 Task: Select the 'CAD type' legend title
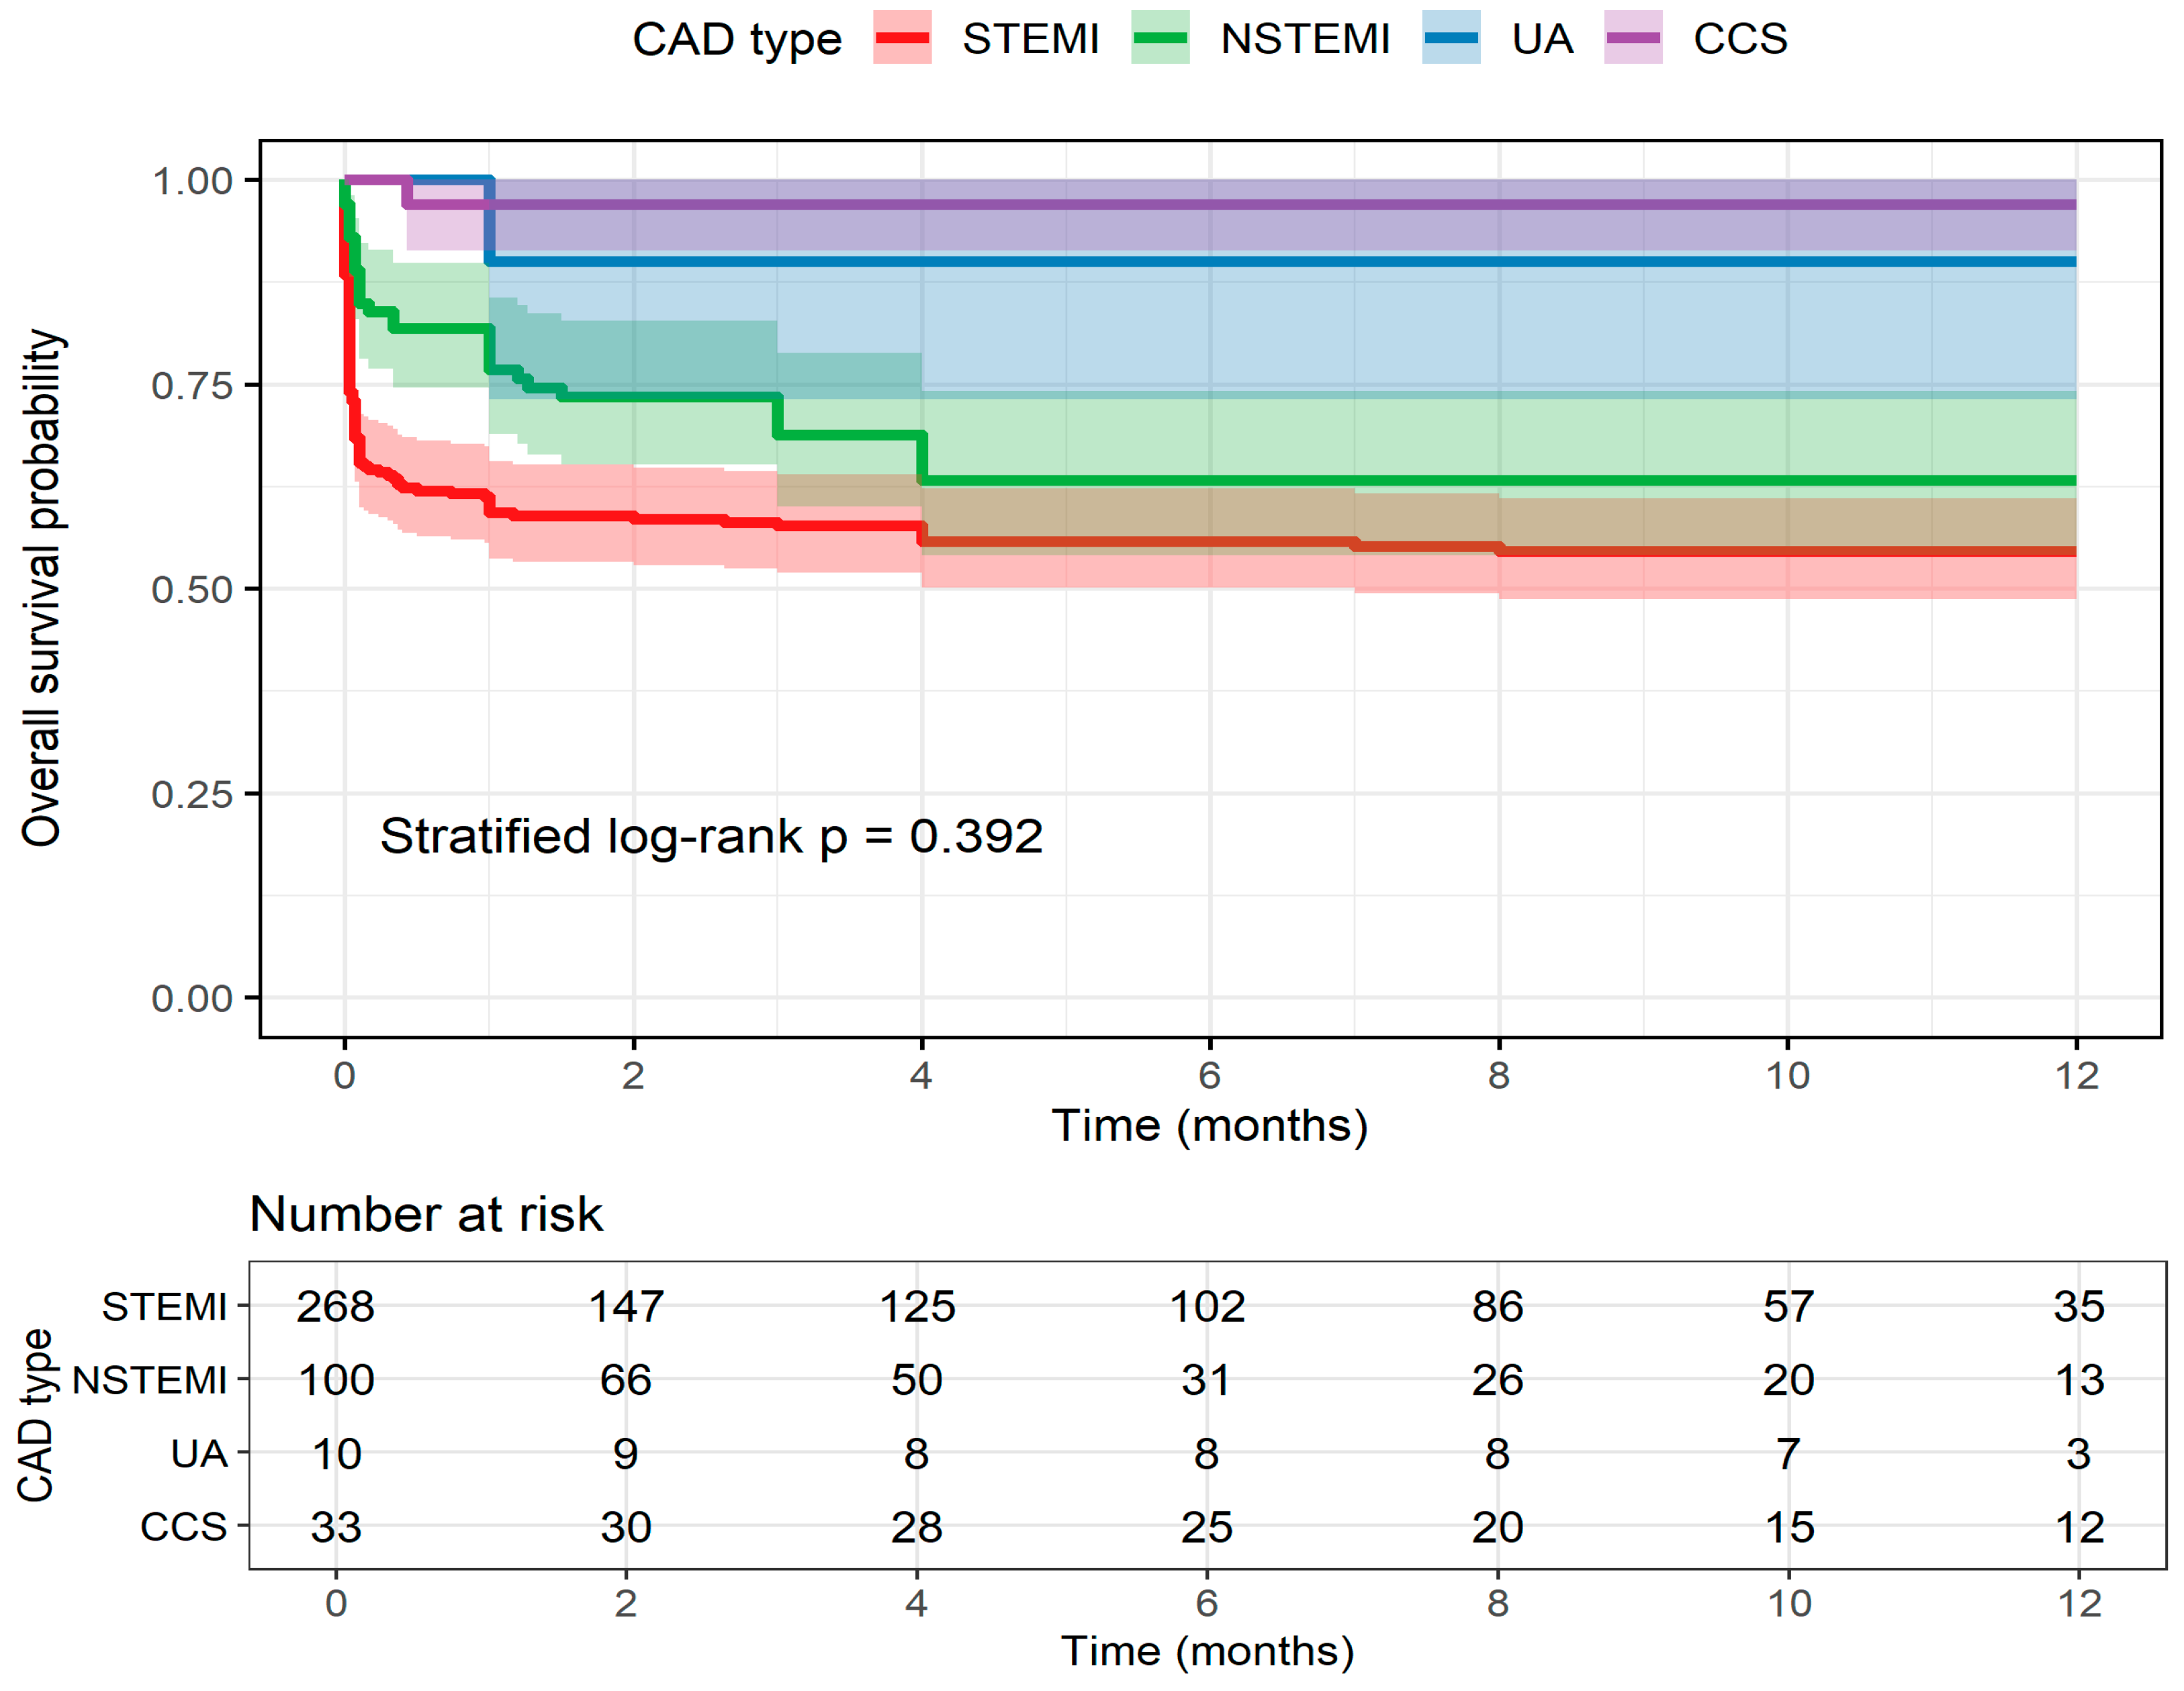click(736, 40)
